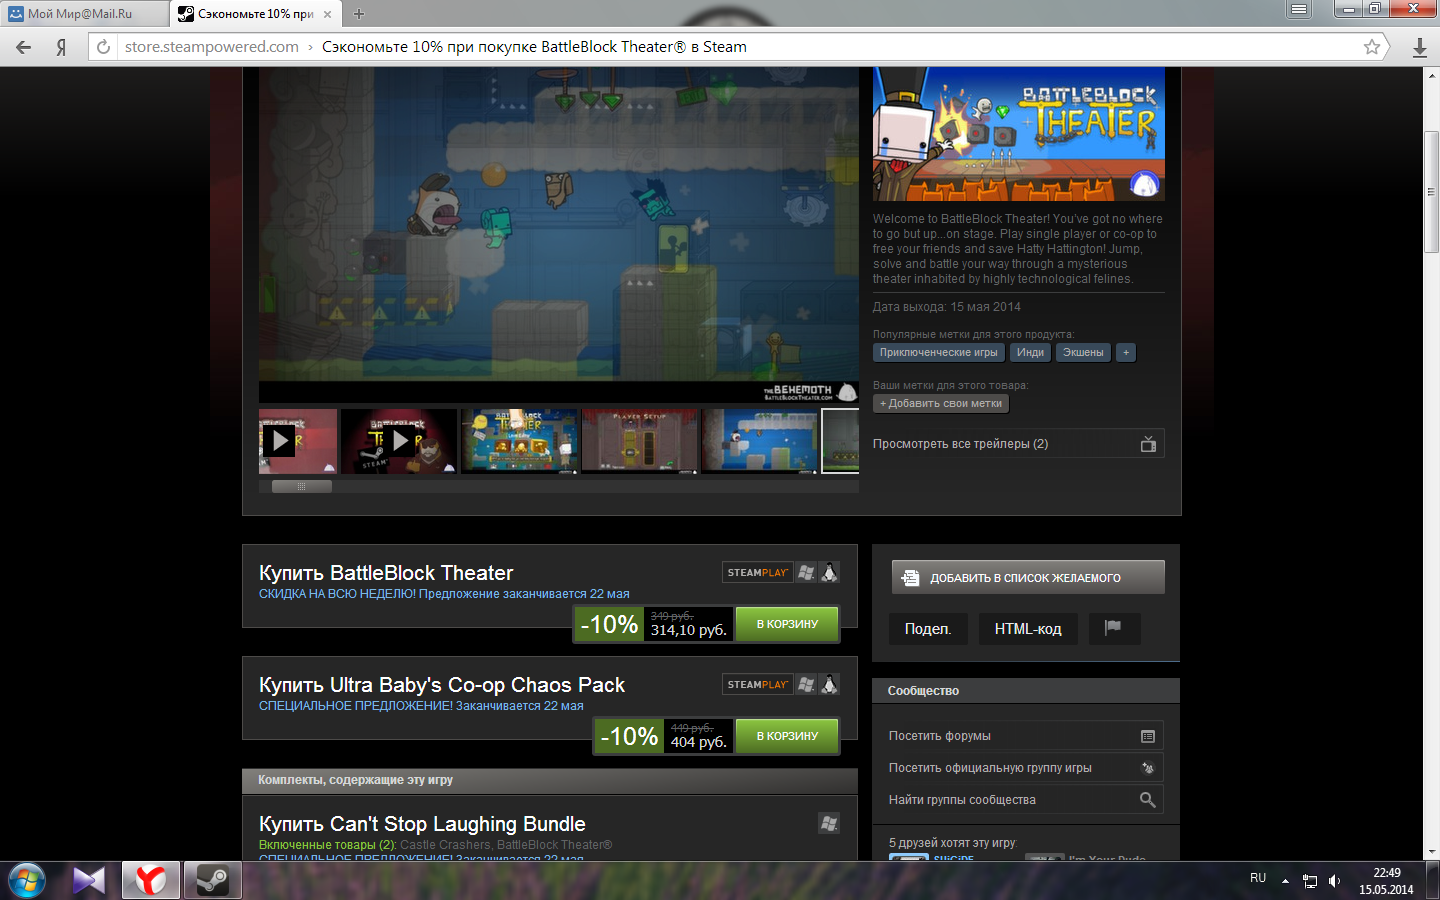Screen dimensions: 1440x900
Task: Click the volume speaker tray icon
Action: (x=1335, y=881)
